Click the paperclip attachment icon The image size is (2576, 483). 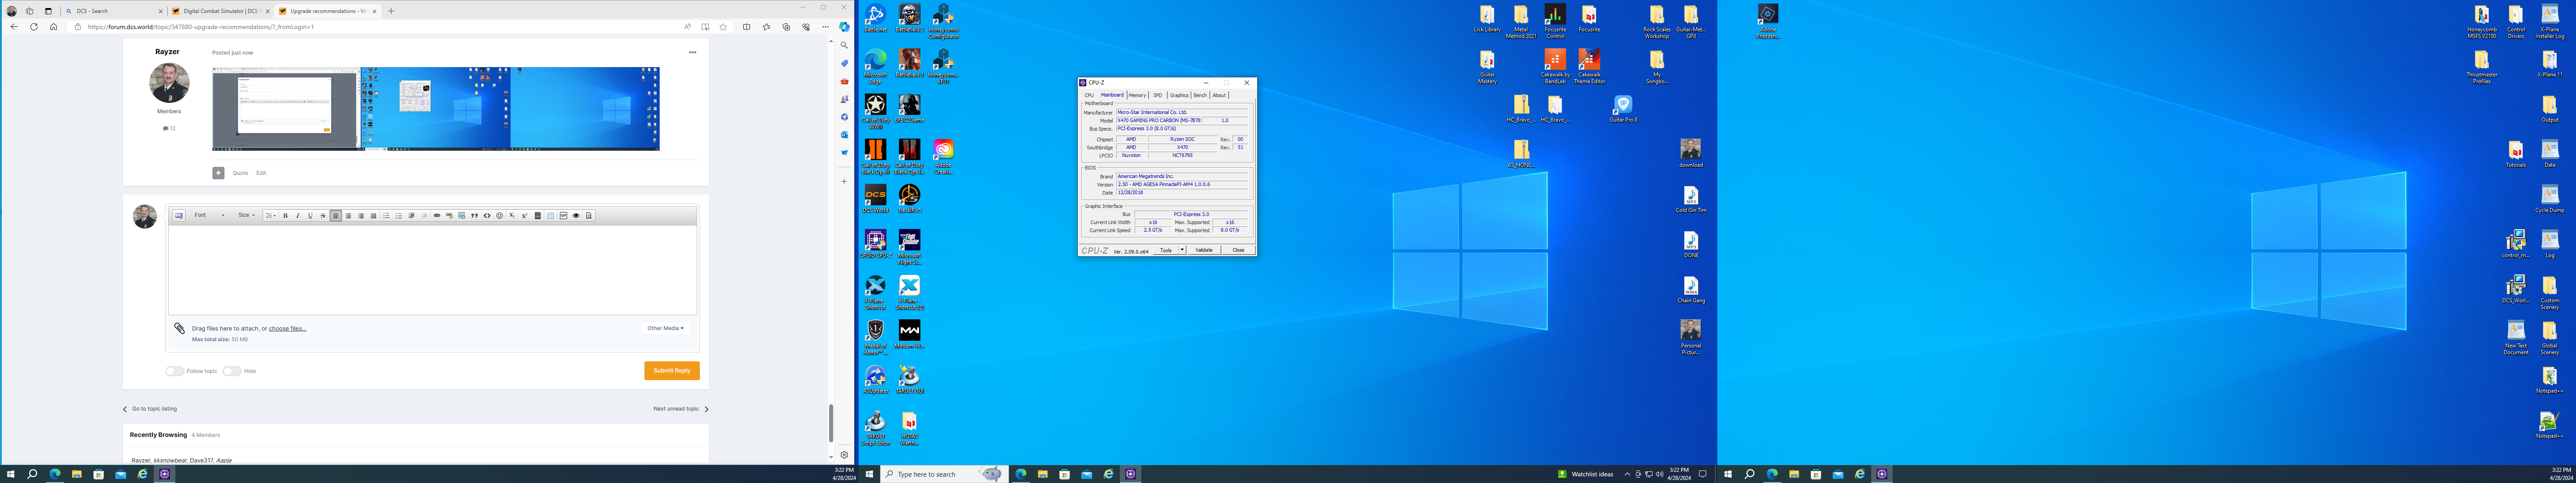coord(179,328)
